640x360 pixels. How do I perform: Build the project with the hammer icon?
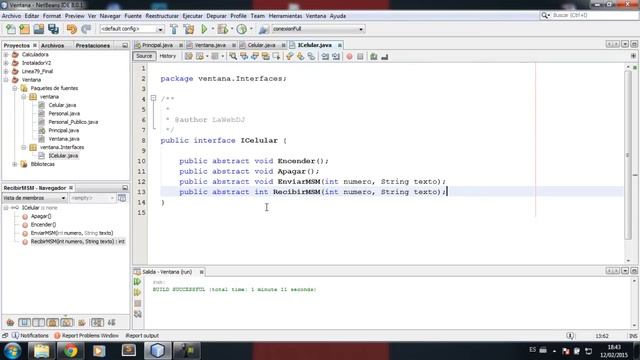(174, 29)
